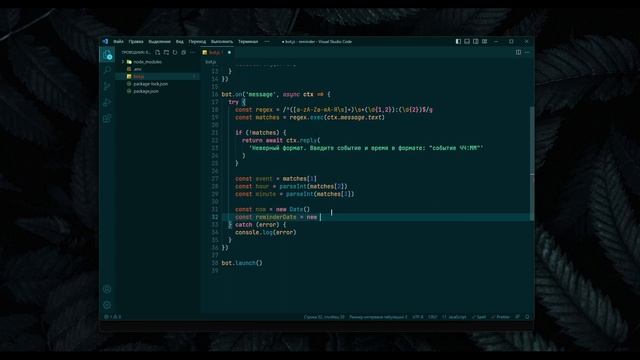Create a new file in Explorer
The image size is (640, 360).
tap(158, 52)
